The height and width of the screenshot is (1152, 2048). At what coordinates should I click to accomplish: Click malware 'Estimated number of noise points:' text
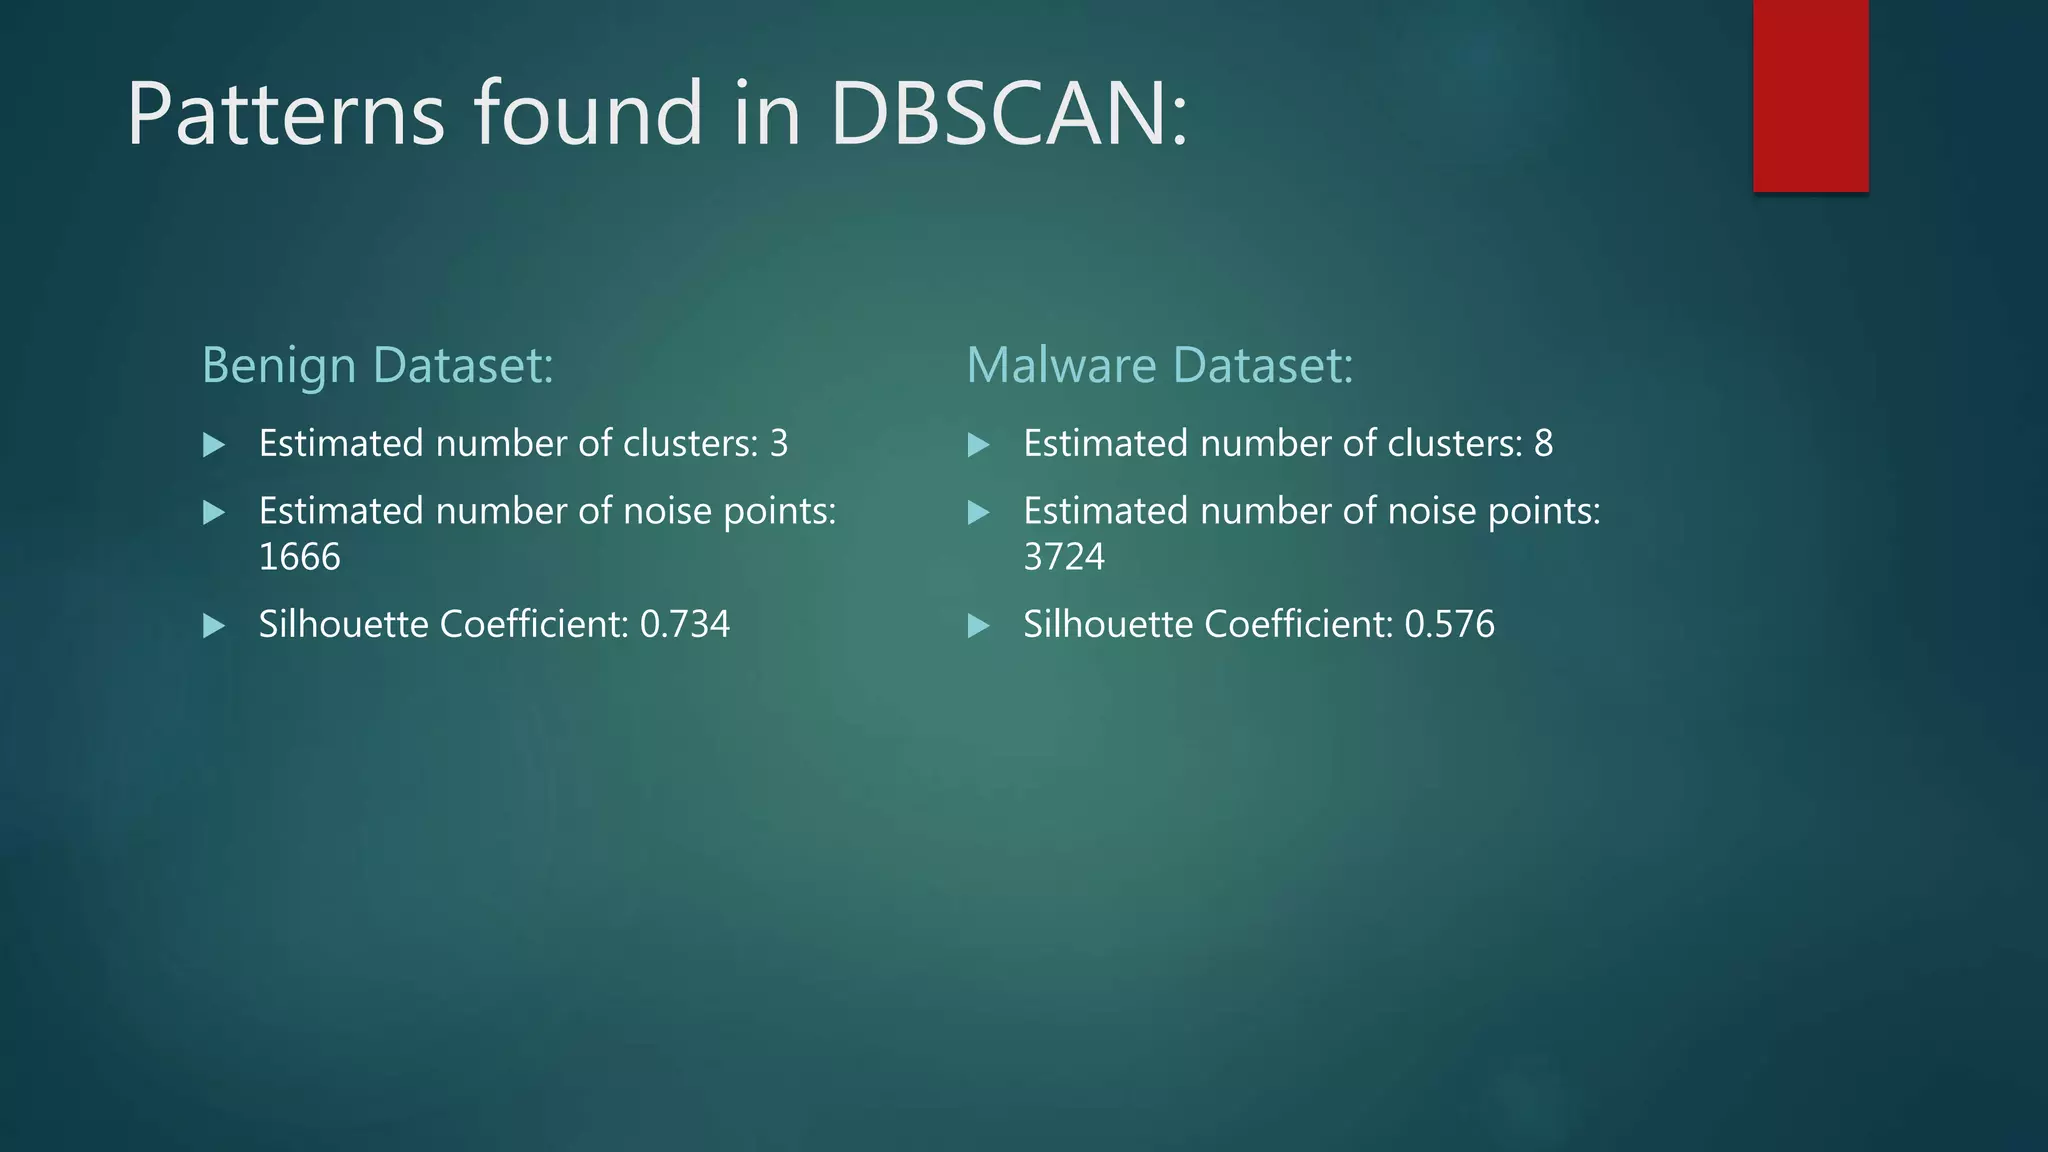(x=1312, y=512)
